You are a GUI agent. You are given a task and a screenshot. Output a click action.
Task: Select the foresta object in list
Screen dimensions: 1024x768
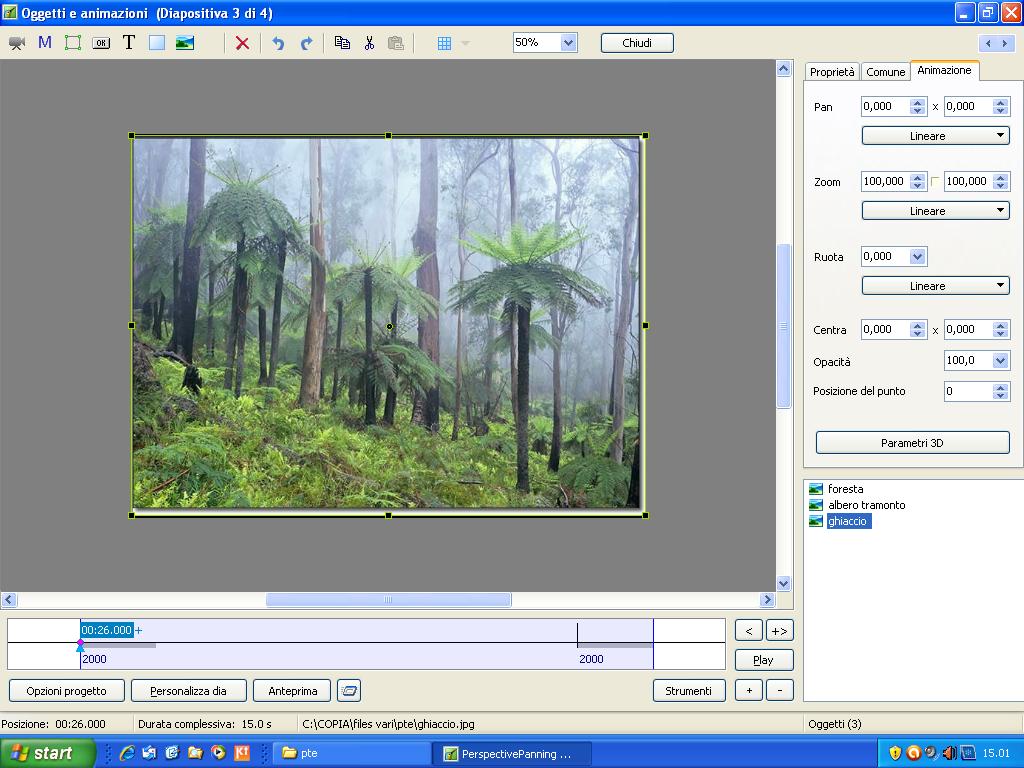[845, 489]
